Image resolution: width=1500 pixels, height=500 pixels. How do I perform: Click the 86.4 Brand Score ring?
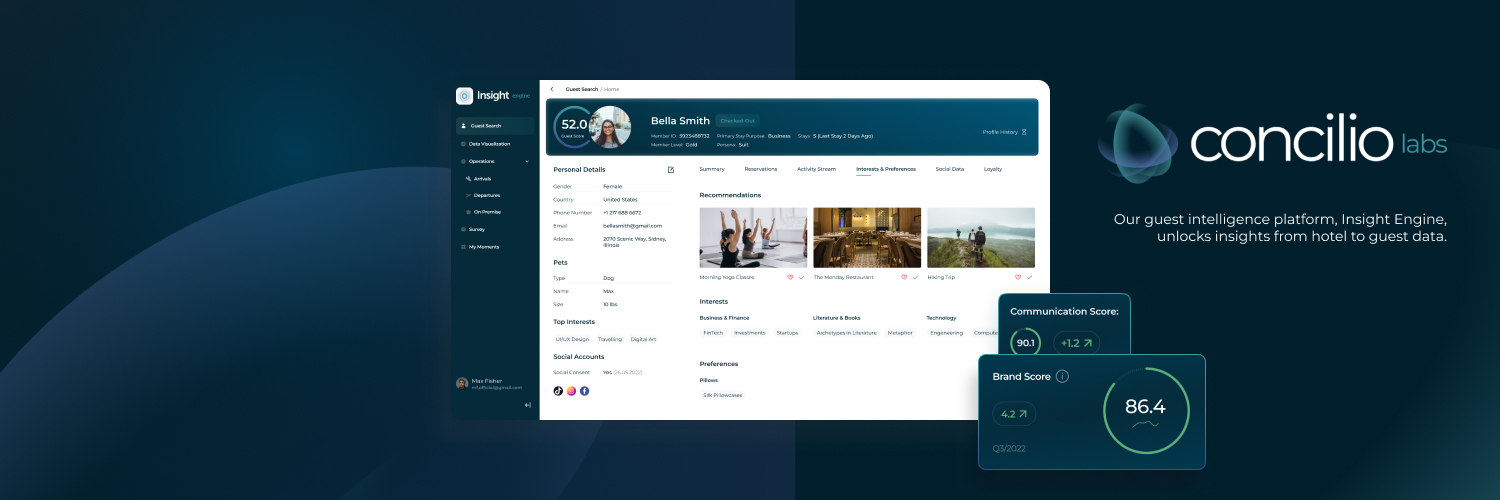(x=1145, y=409)
